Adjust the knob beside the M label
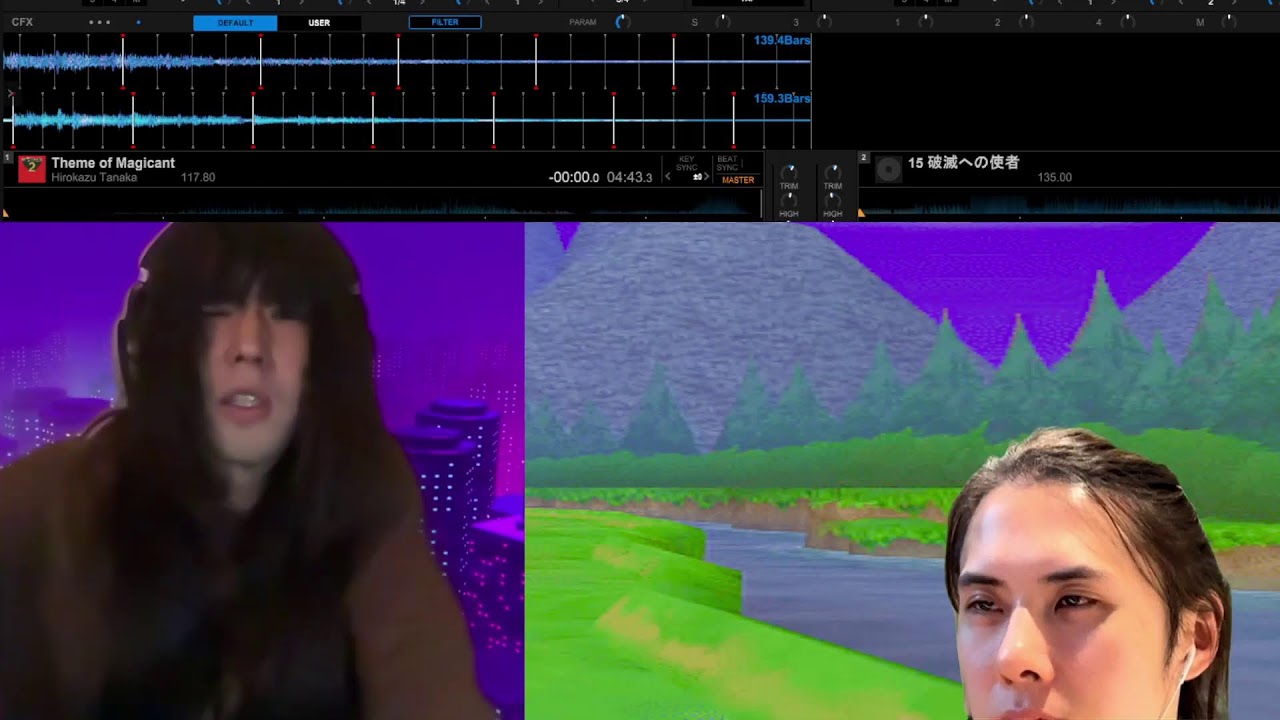This screenshot has width=1280, height=720. tap(1228, 21)
